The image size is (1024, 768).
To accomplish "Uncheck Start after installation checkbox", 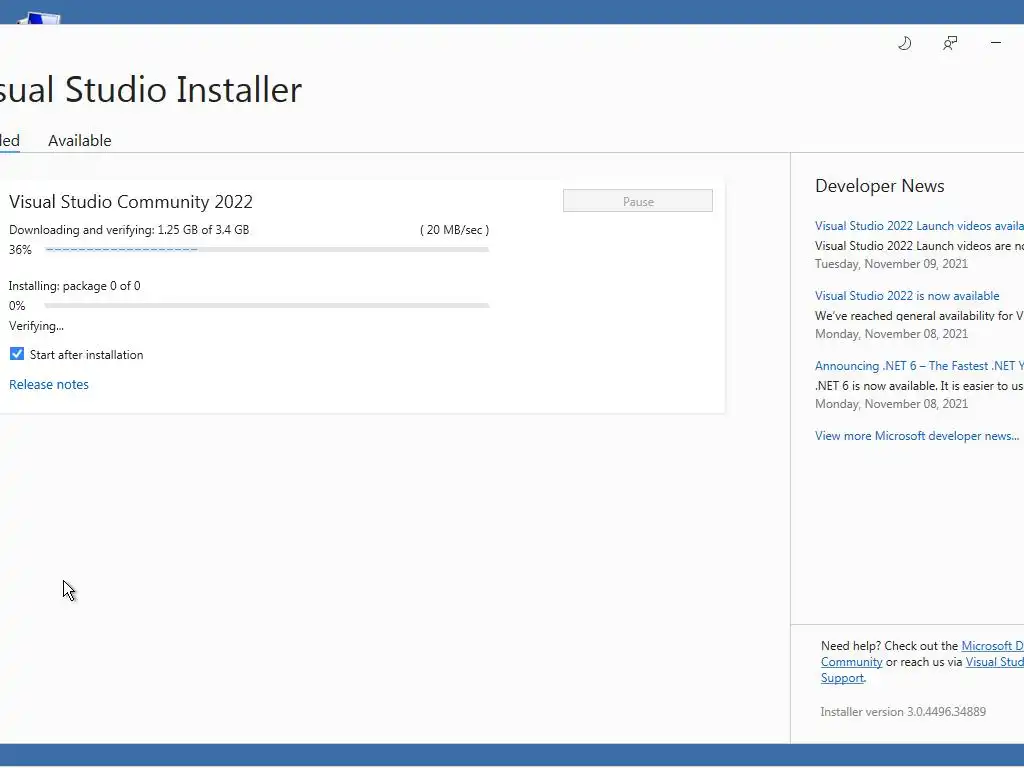I will 17,354.
